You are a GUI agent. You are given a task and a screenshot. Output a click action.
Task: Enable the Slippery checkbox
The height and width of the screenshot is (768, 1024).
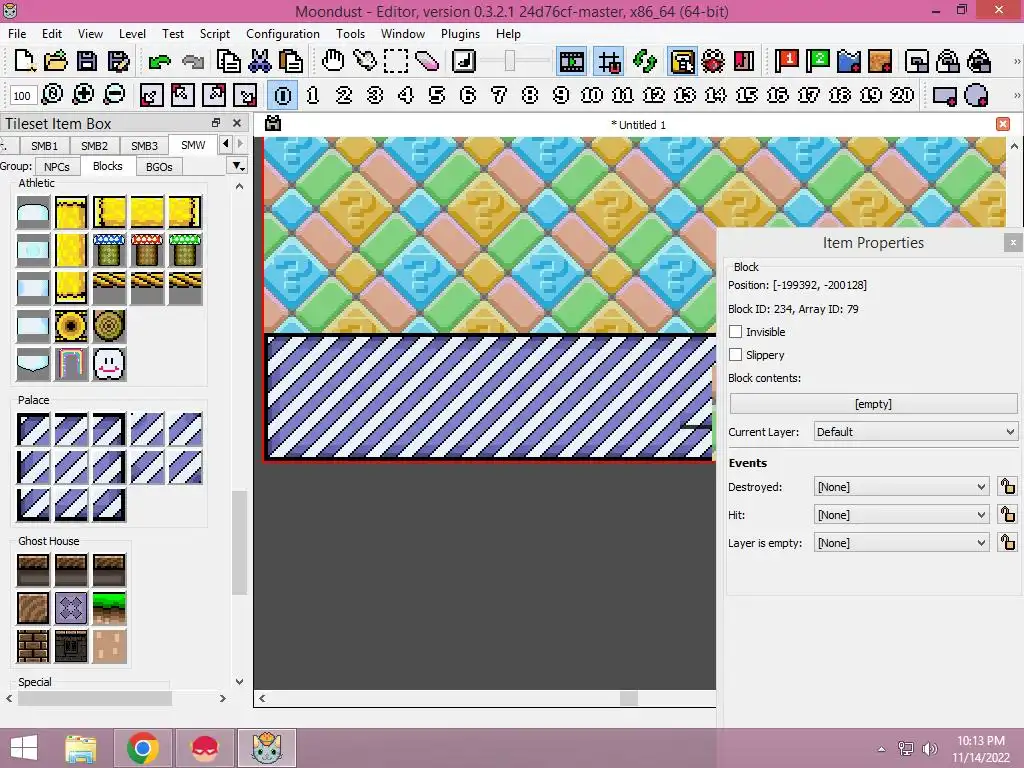click(735, 355)
